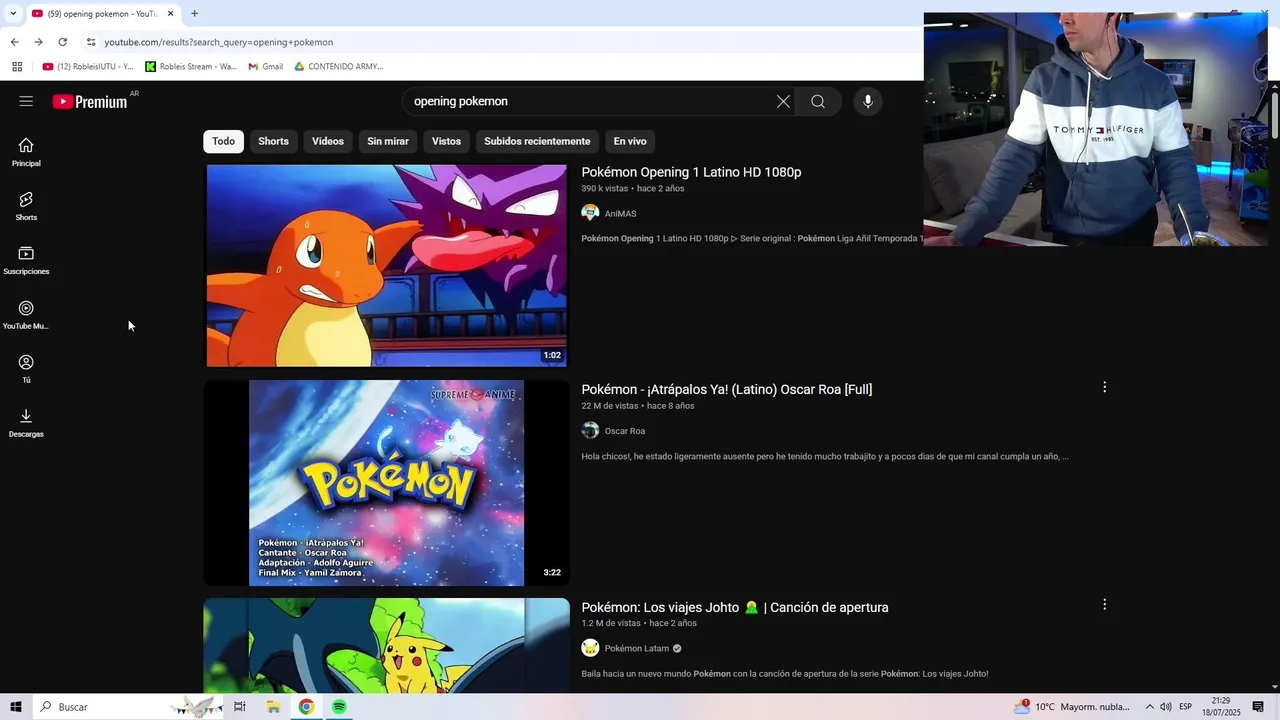Open Task View on the taskbar
This screenshot has width=1280, height=720.
tap(240, 707)
